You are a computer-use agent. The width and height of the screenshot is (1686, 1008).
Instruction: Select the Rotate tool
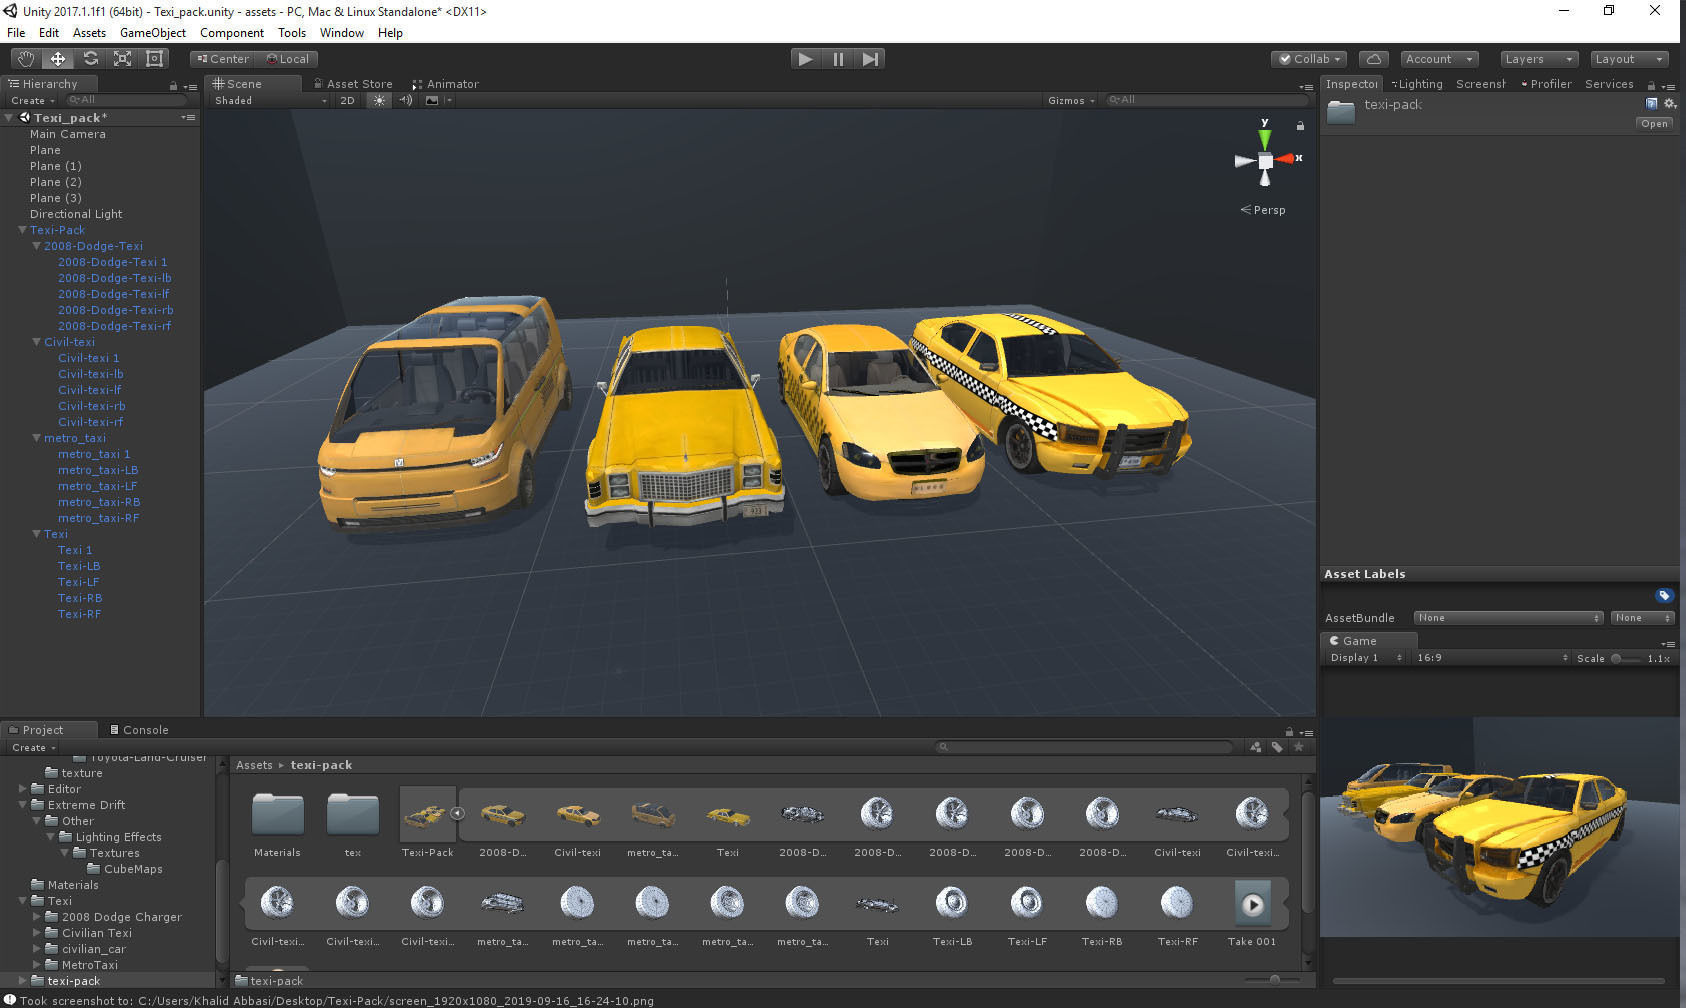coord(90,59)
